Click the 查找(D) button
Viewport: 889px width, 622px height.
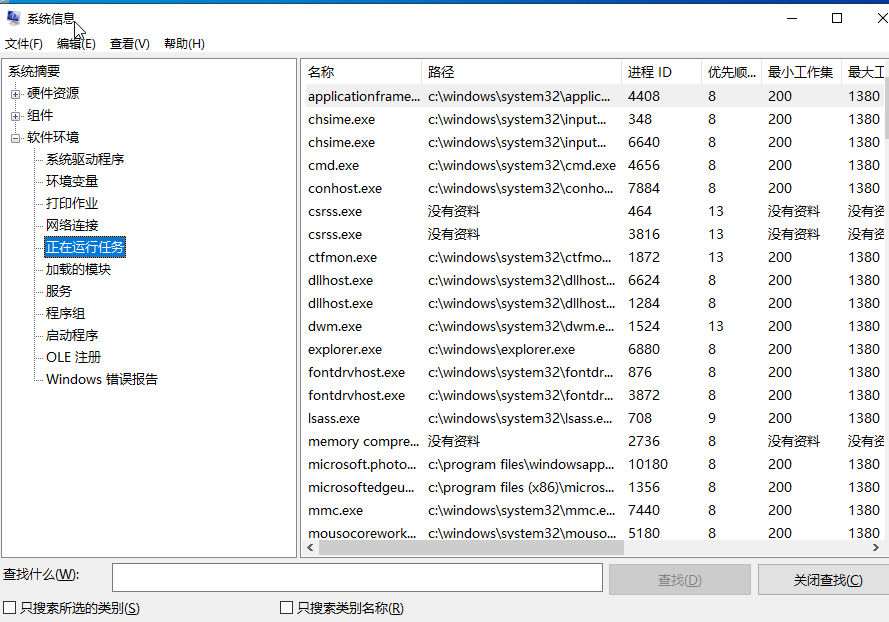[680, 579]
